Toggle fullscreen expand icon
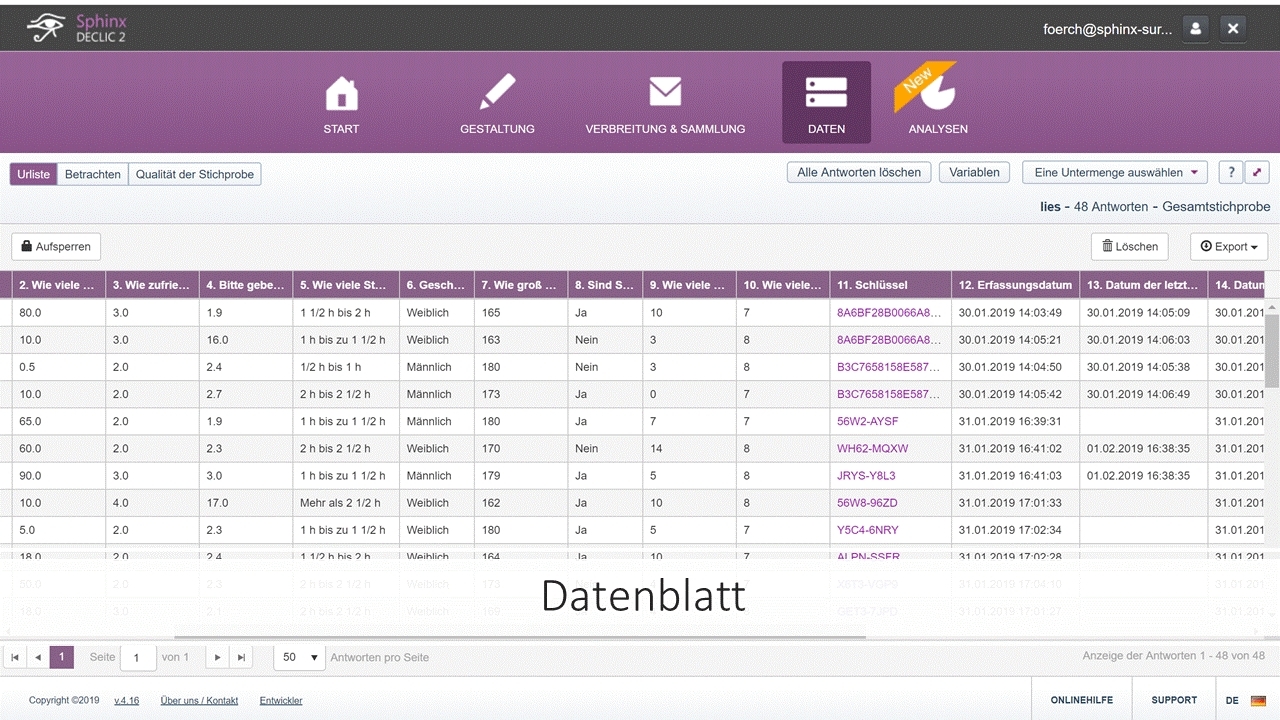 click(x=1257, y=173)
